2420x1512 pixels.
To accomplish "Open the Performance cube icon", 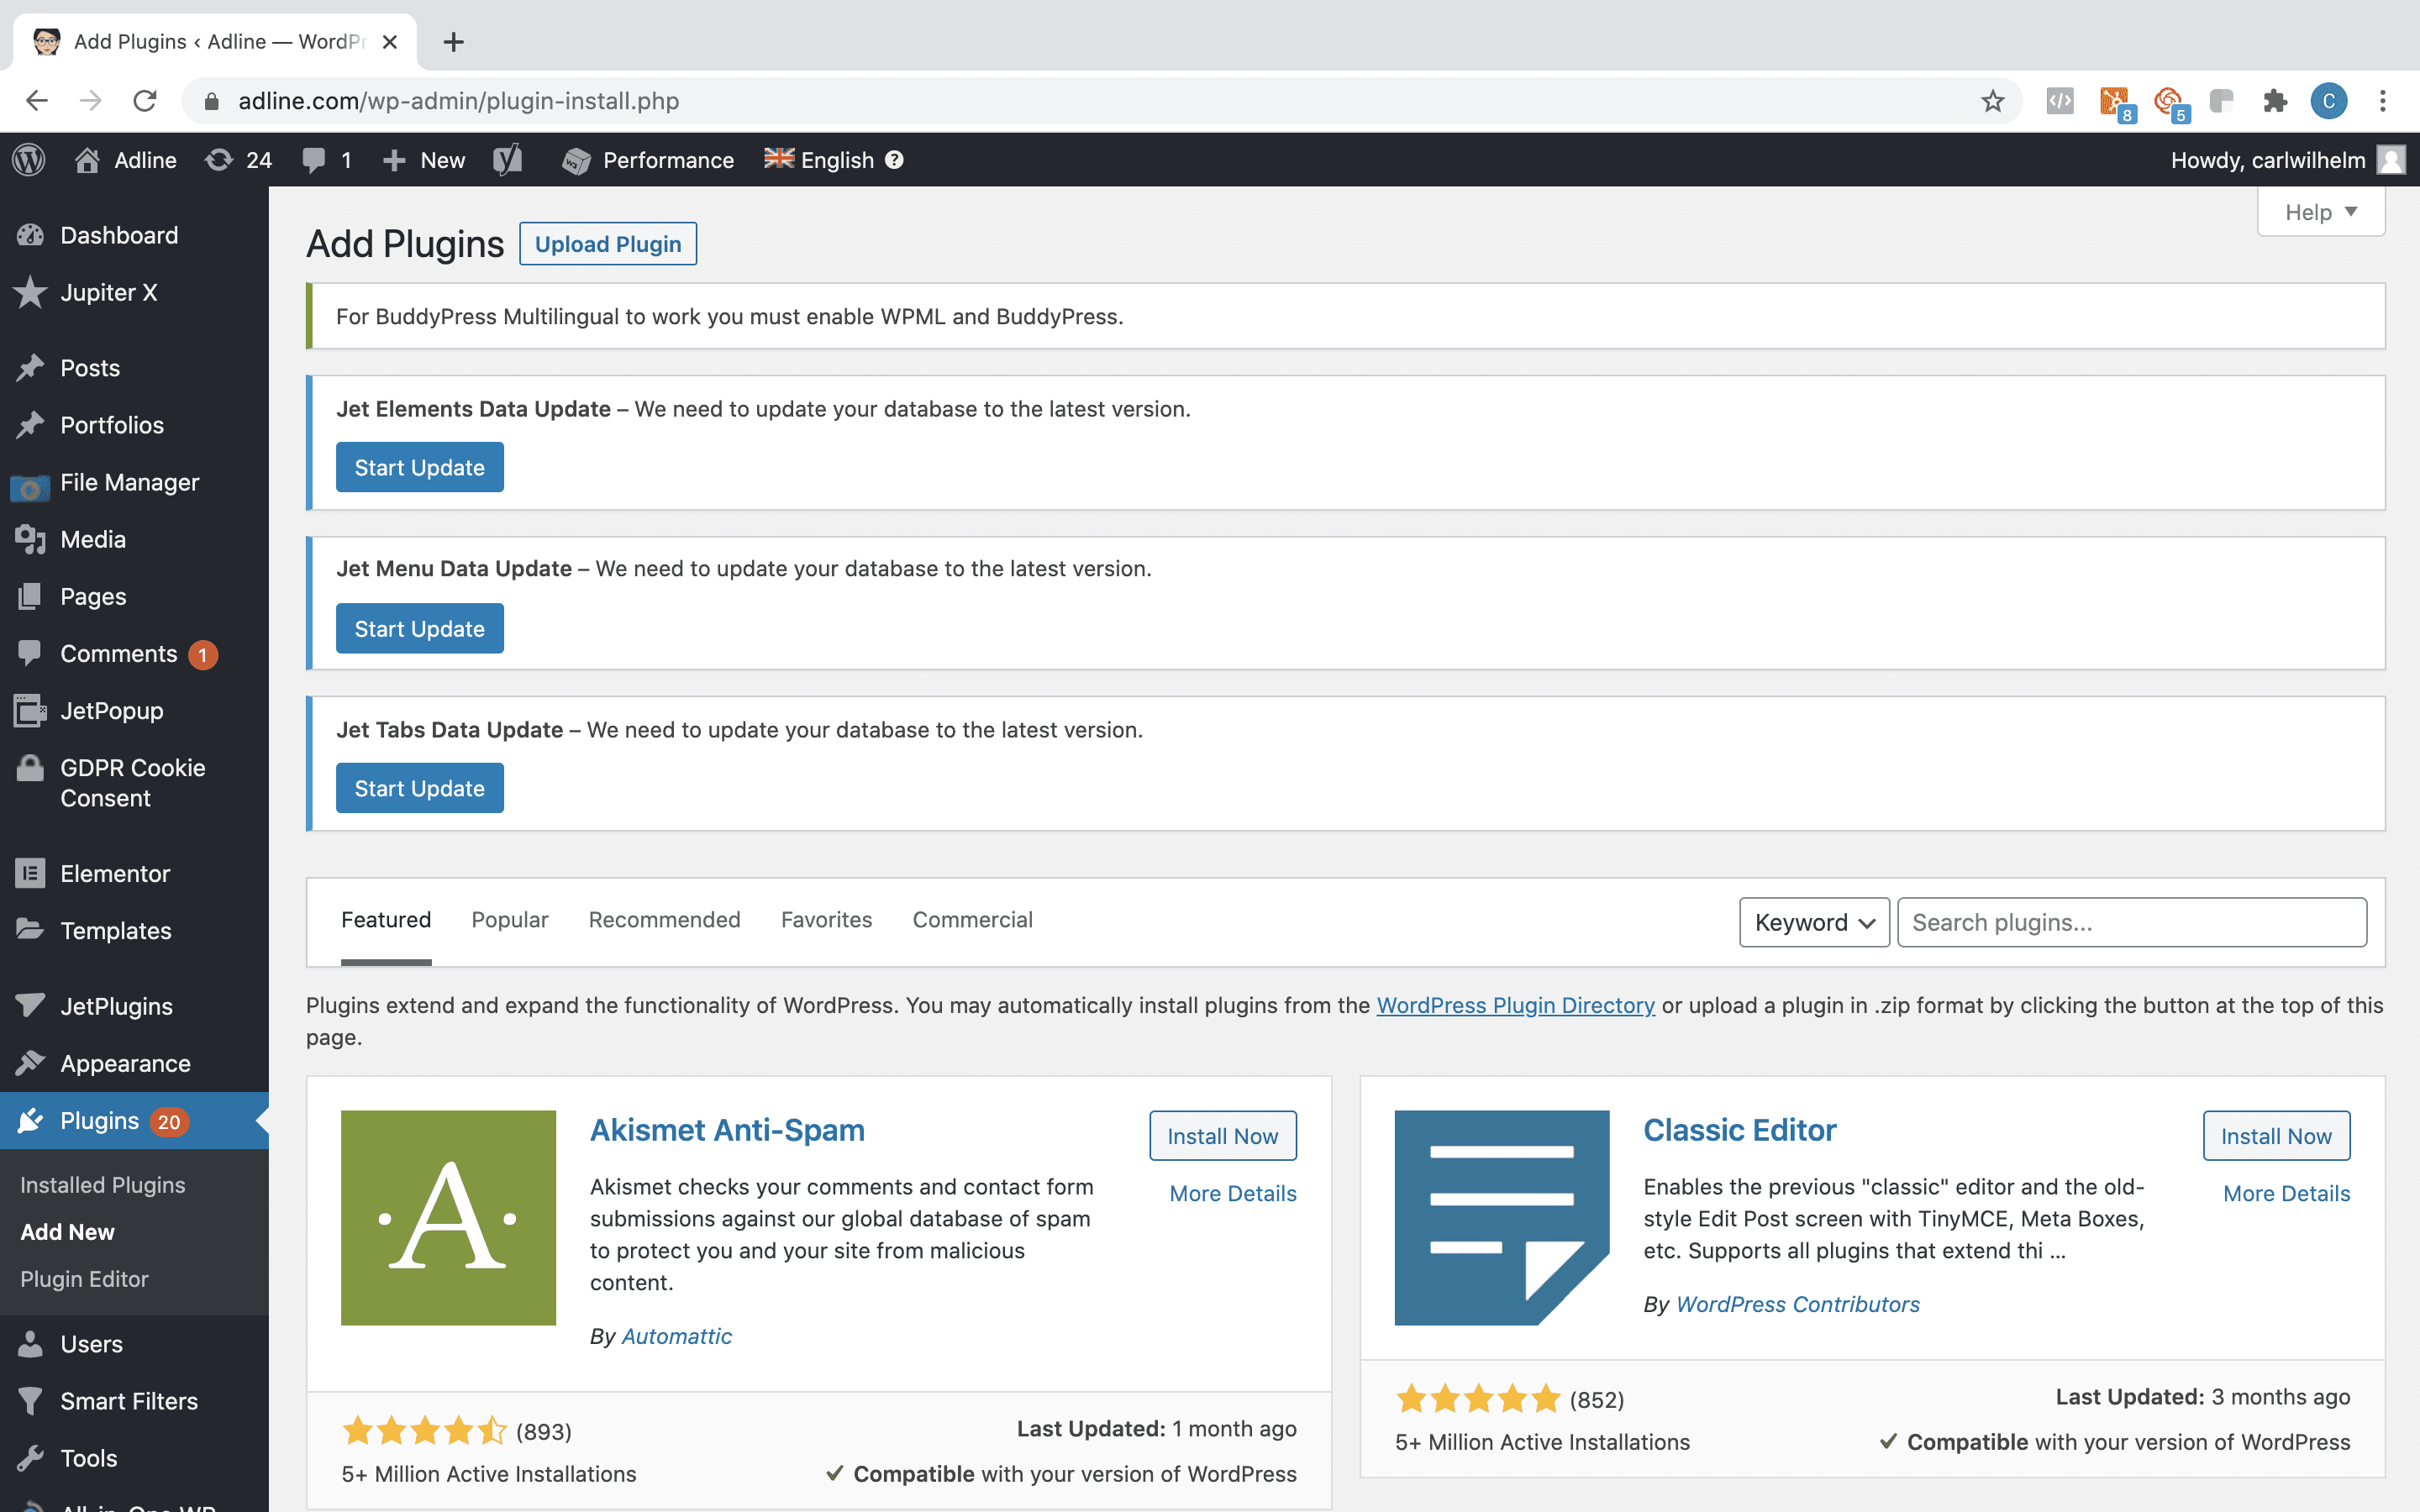I will (576, 160).
